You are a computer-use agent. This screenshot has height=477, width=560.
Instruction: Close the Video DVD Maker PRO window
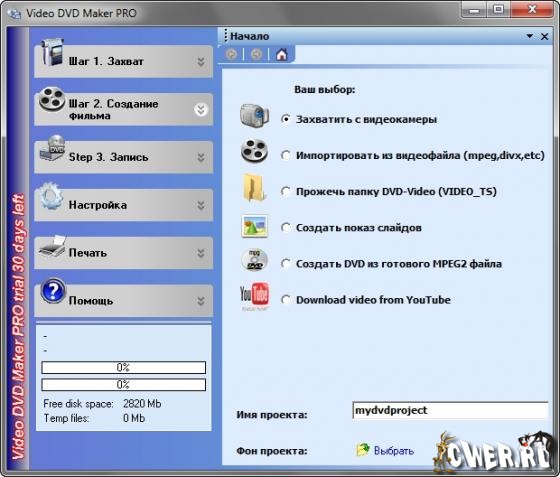coord(532,9)
